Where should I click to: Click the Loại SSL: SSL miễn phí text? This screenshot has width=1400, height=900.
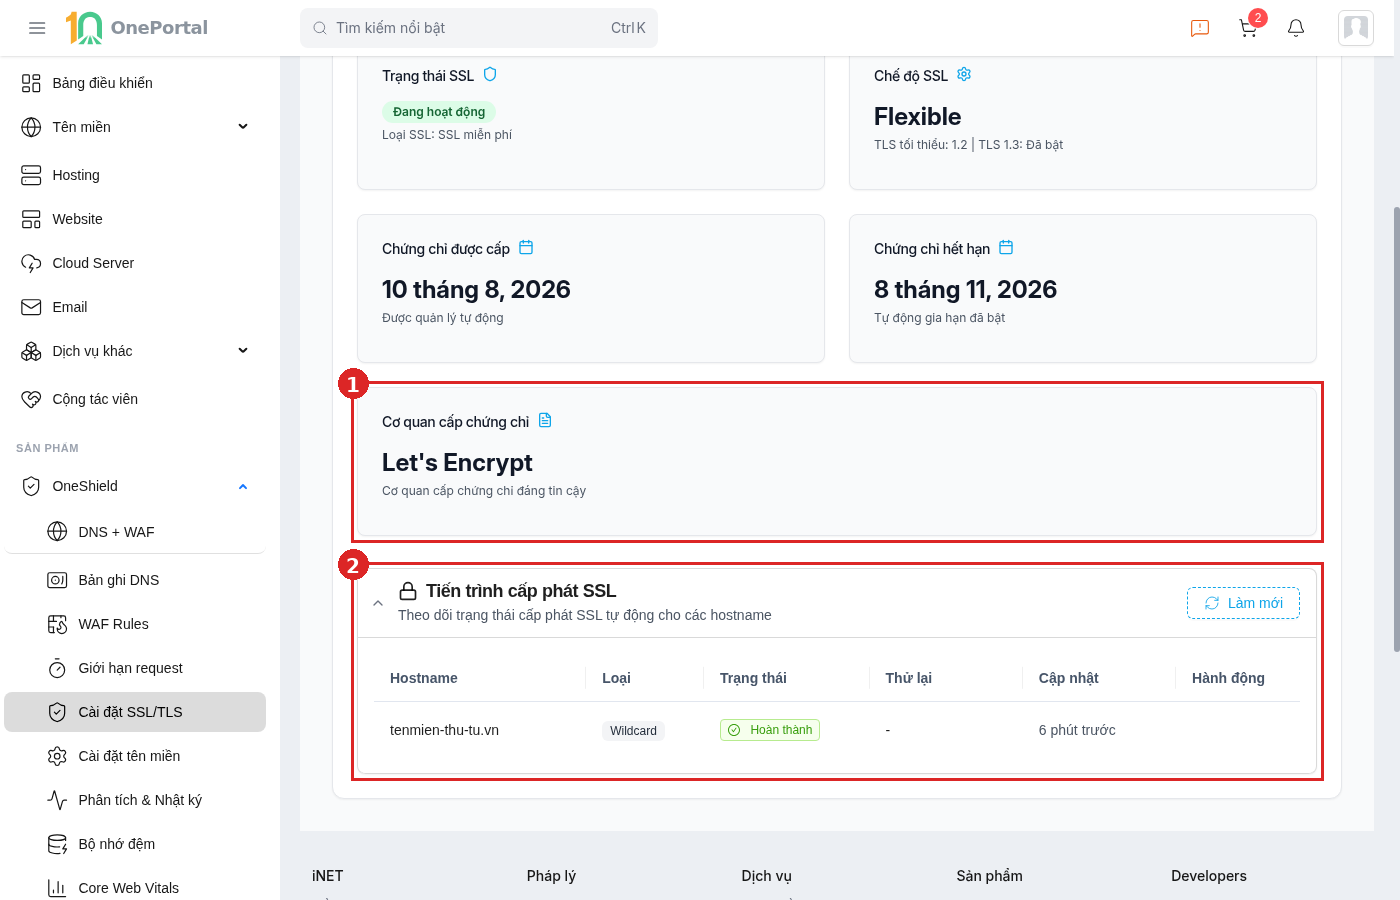[447, 135]
